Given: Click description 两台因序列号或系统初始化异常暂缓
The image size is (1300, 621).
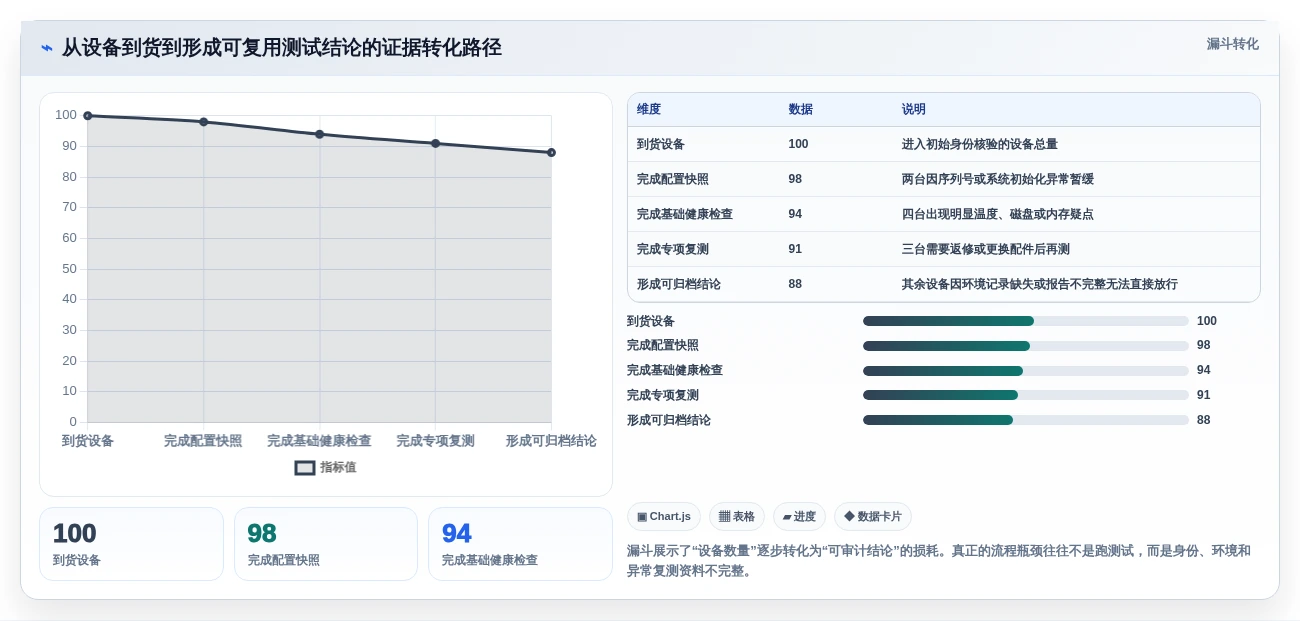Looking at the screenshot, I should [x=998, y=179].
